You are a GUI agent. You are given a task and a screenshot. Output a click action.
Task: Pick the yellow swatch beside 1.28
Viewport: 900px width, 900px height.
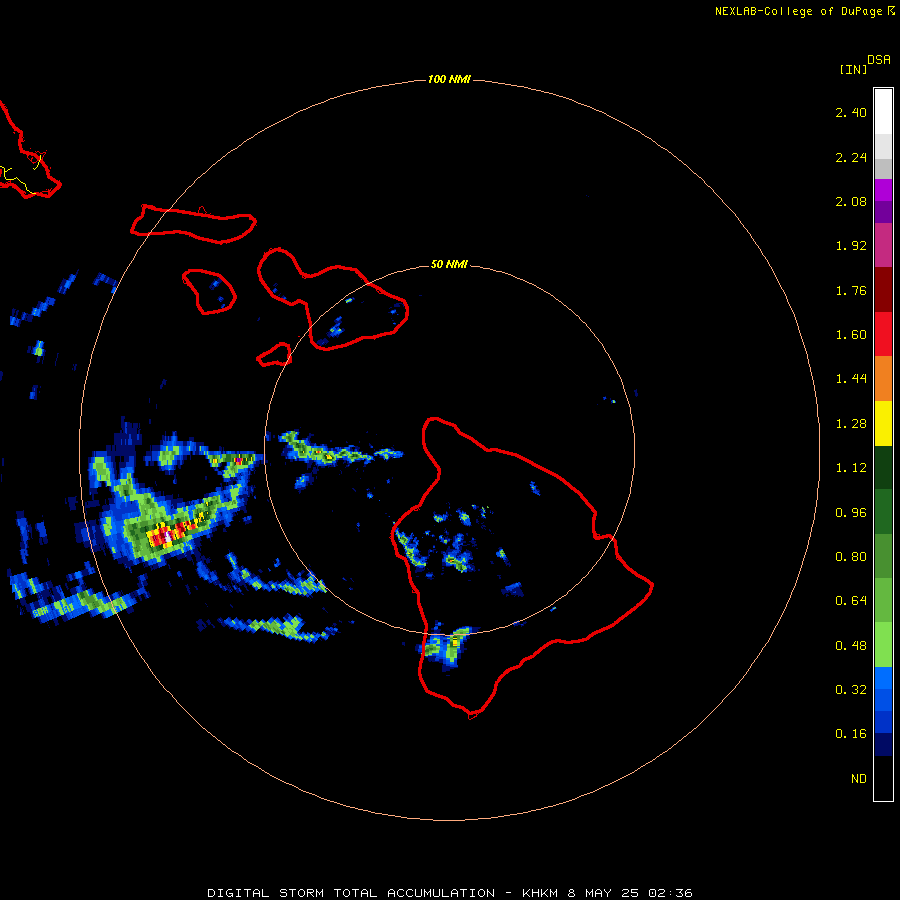click(x=883, y=423)
